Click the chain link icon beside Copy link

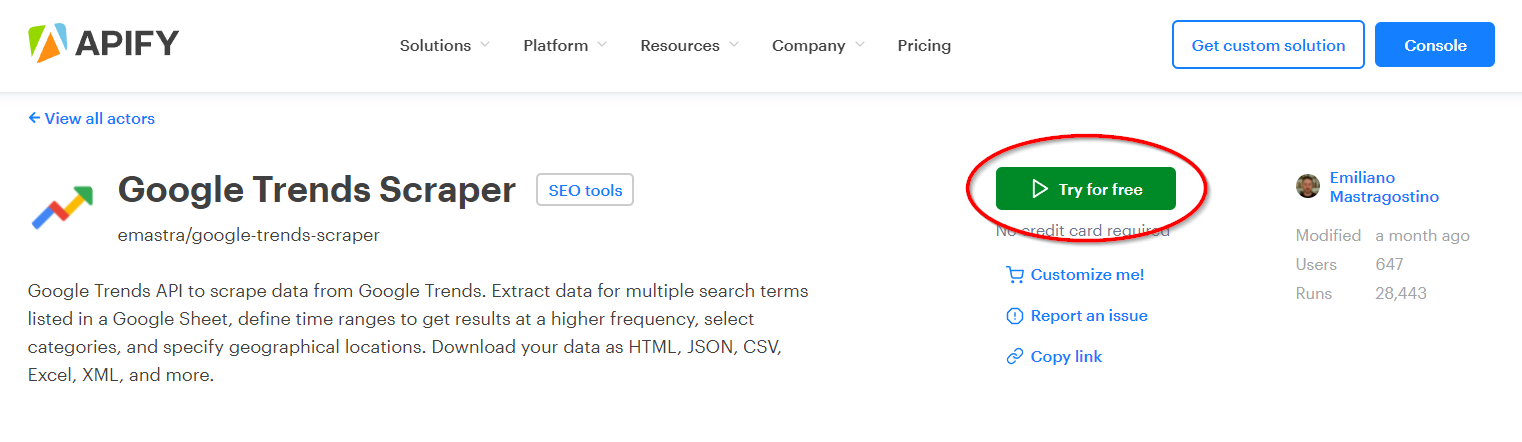click(1015, 357)
